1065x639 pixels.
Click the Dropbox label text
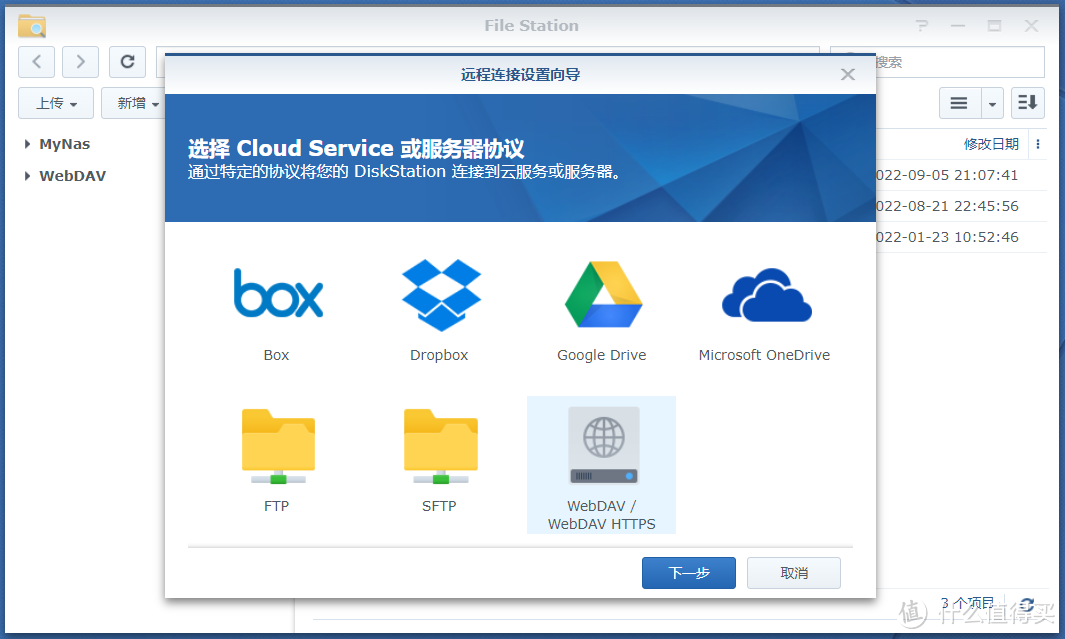[439, 355]
